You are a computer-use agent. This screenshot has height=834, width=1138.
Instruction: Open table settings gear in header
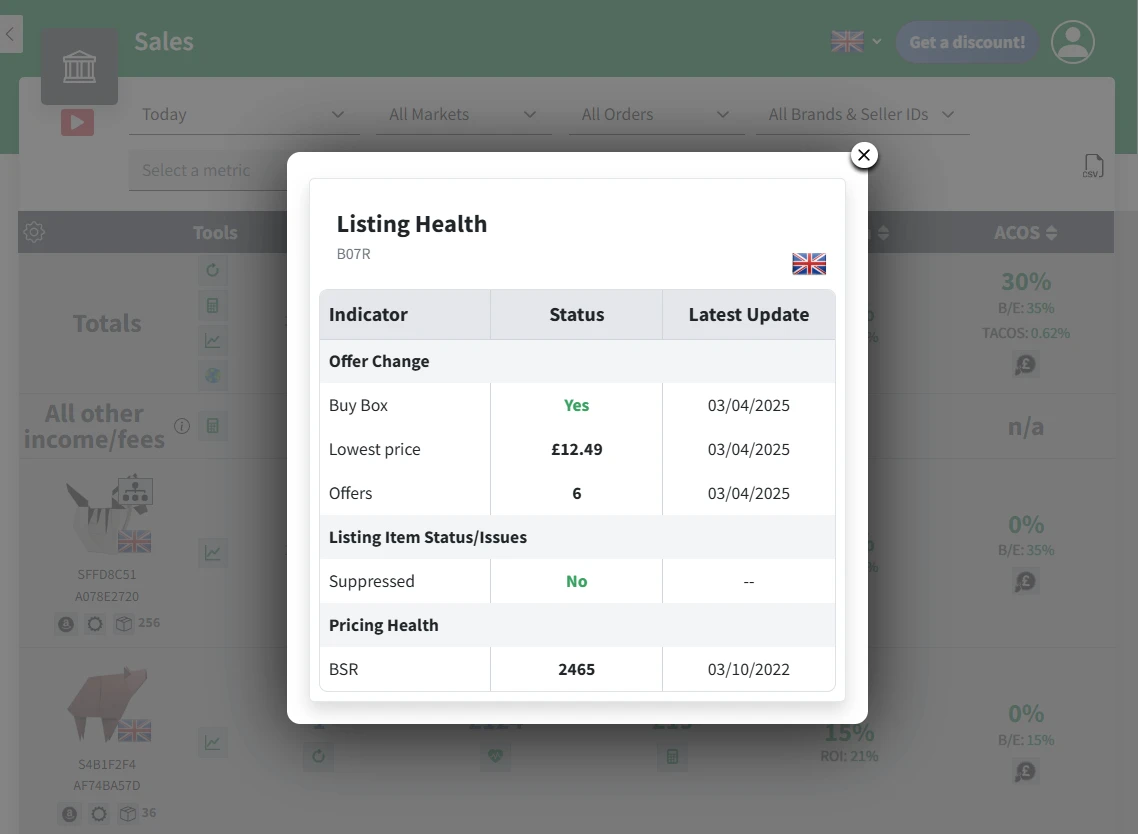tap(34, 232)
